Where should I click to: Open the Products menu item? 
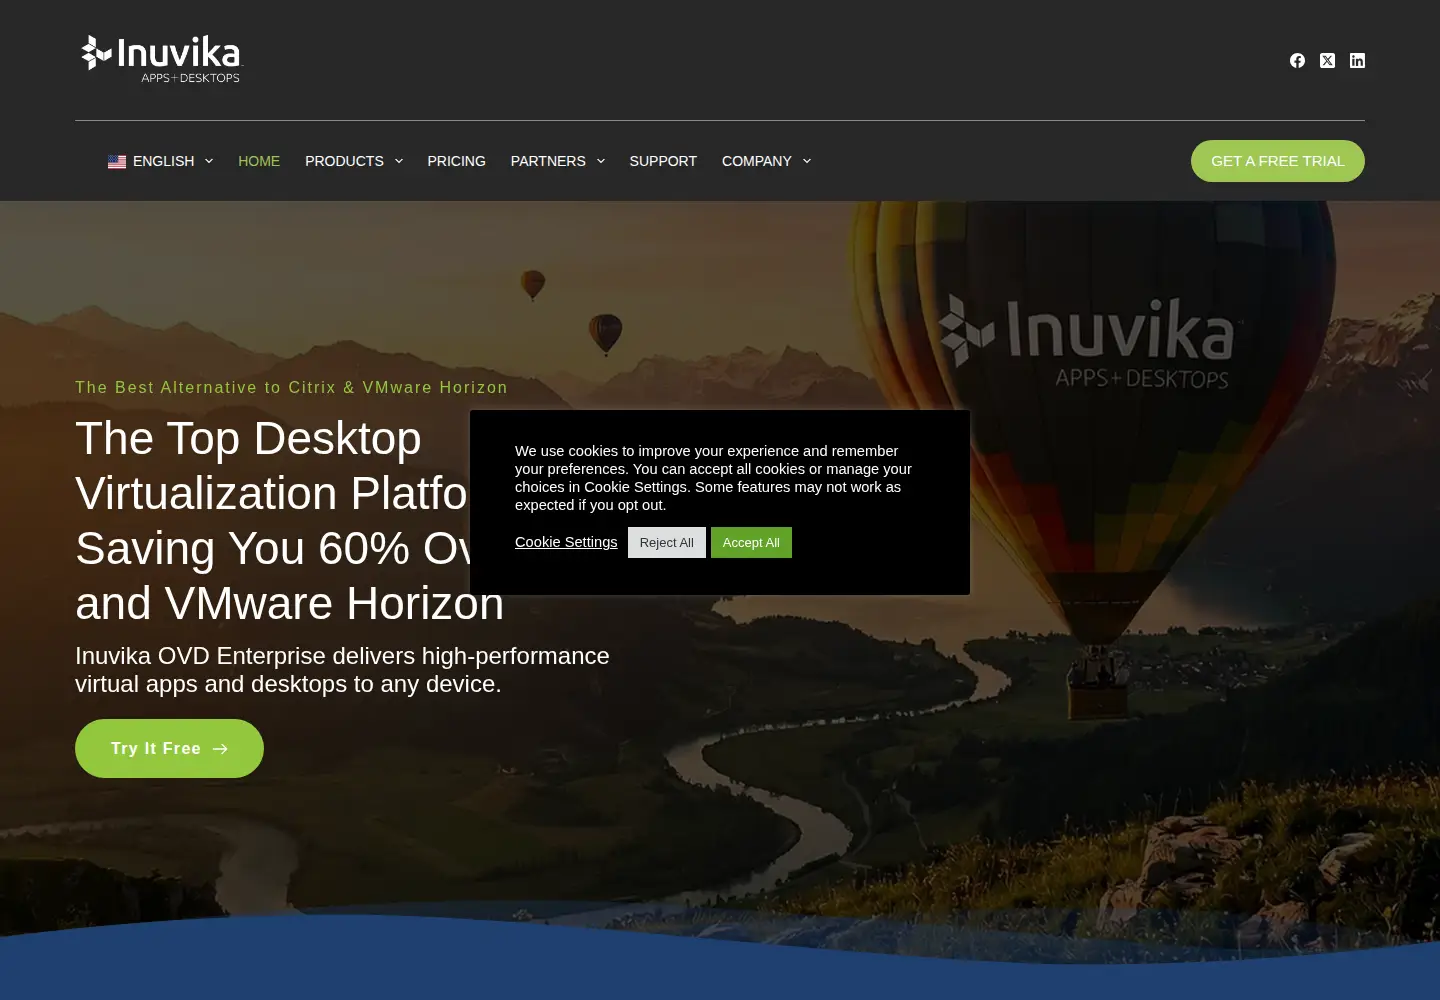pos(344,161)
